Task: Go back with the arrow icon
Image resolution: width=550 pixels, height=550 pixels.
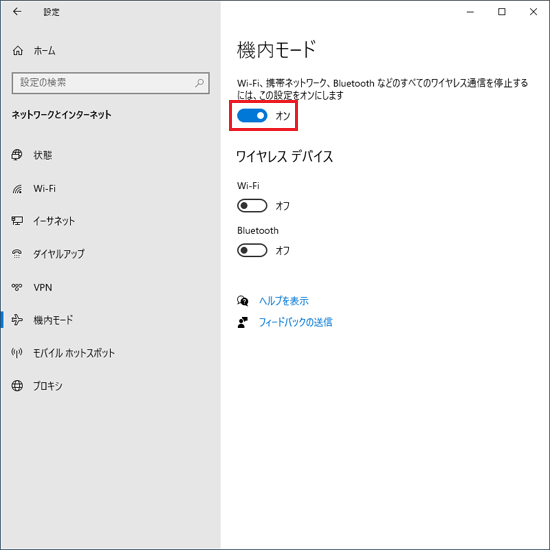Action: pyautogui.click(x=17, y=12)
